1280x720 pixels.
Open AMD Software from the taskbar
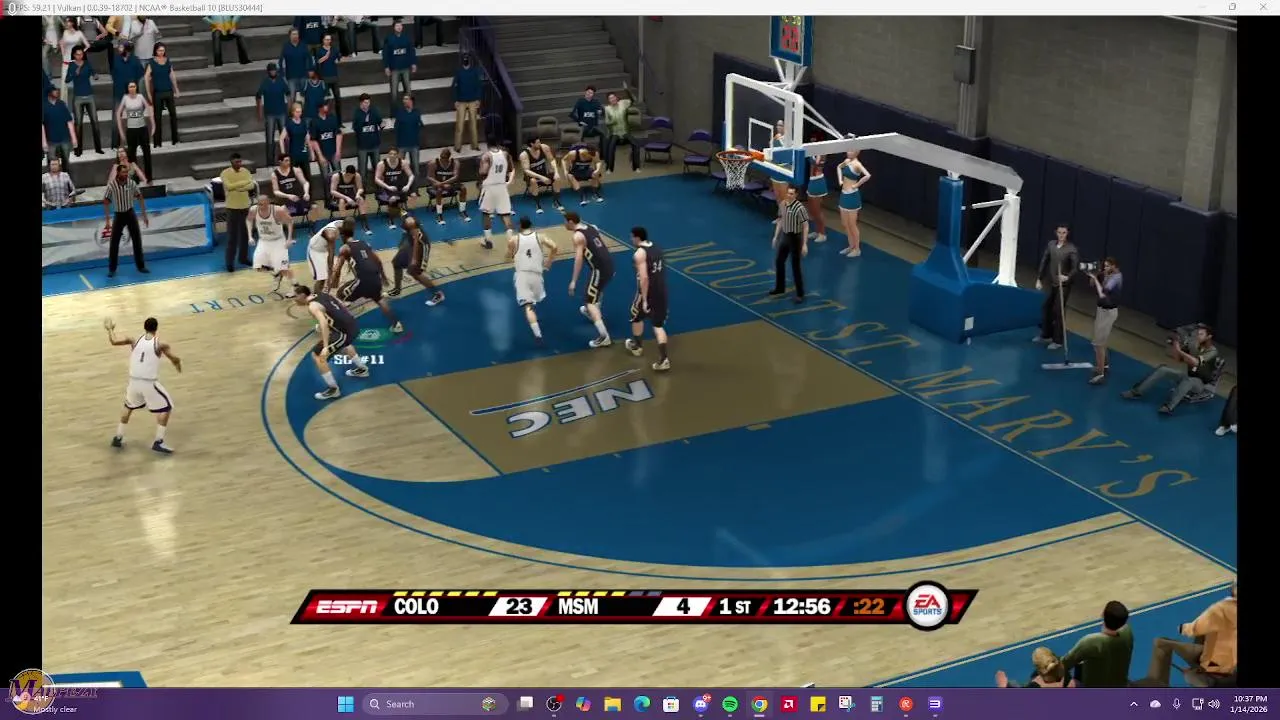point(788,704)
